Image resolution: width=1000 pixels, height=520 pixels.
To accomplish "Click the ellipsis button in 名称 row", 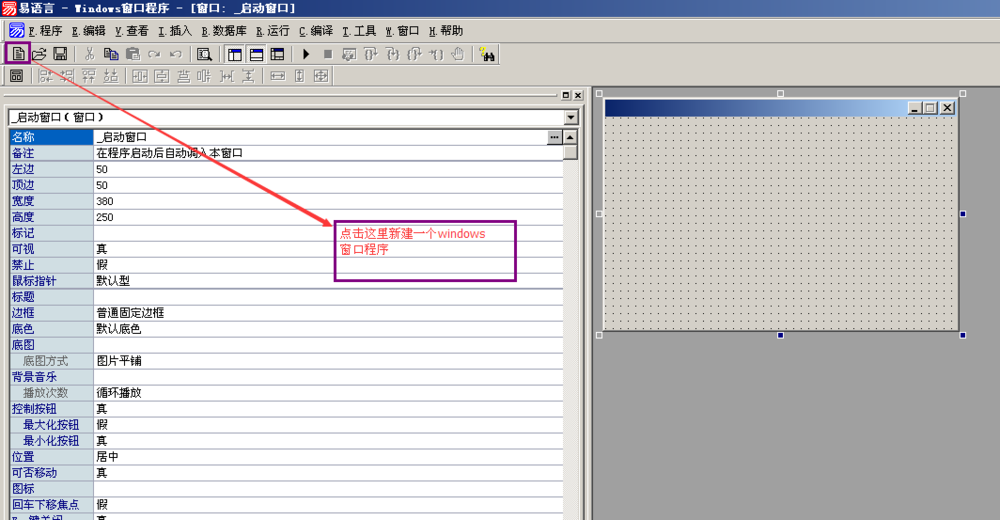I will coord(555,137).
